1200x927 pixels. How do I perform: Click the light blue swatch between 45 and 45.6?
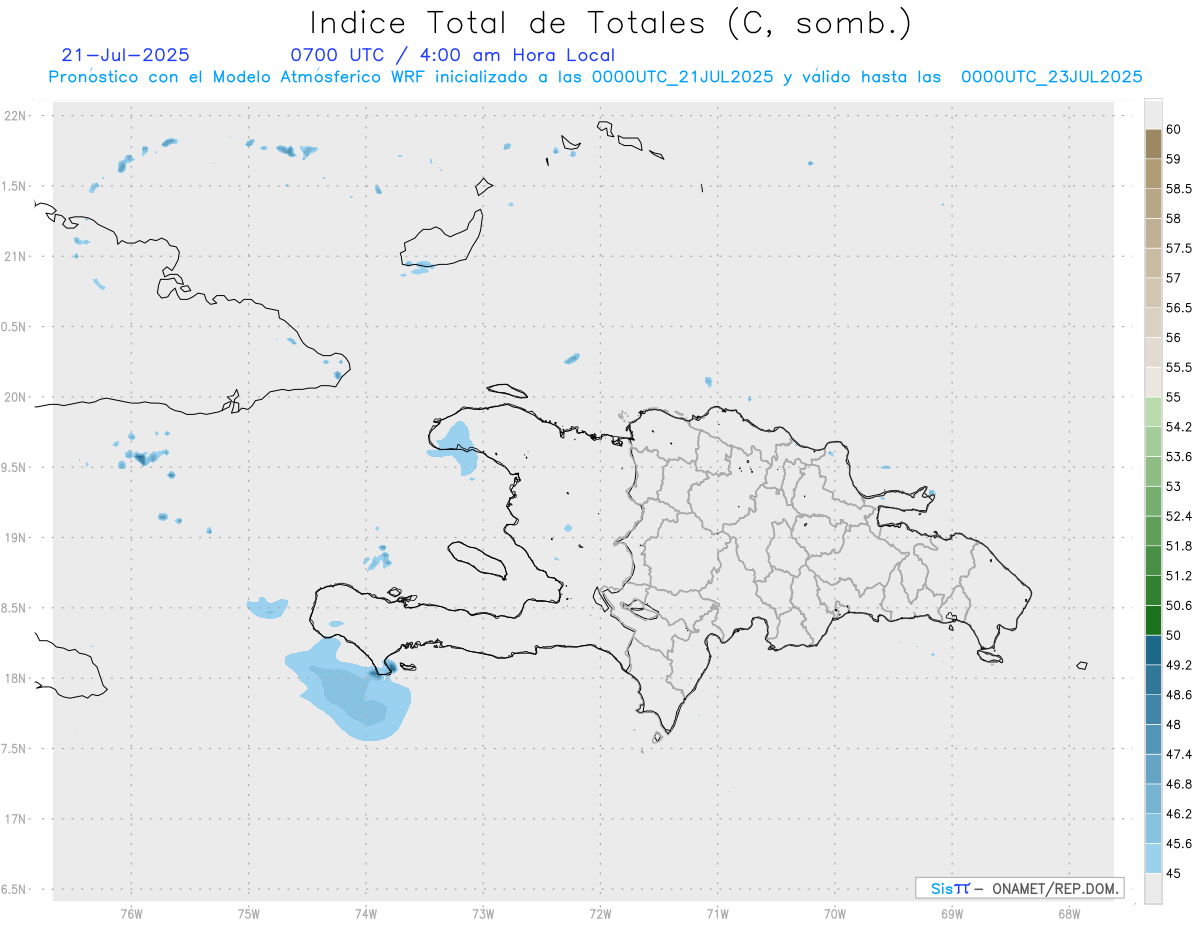click(1153, 857)
